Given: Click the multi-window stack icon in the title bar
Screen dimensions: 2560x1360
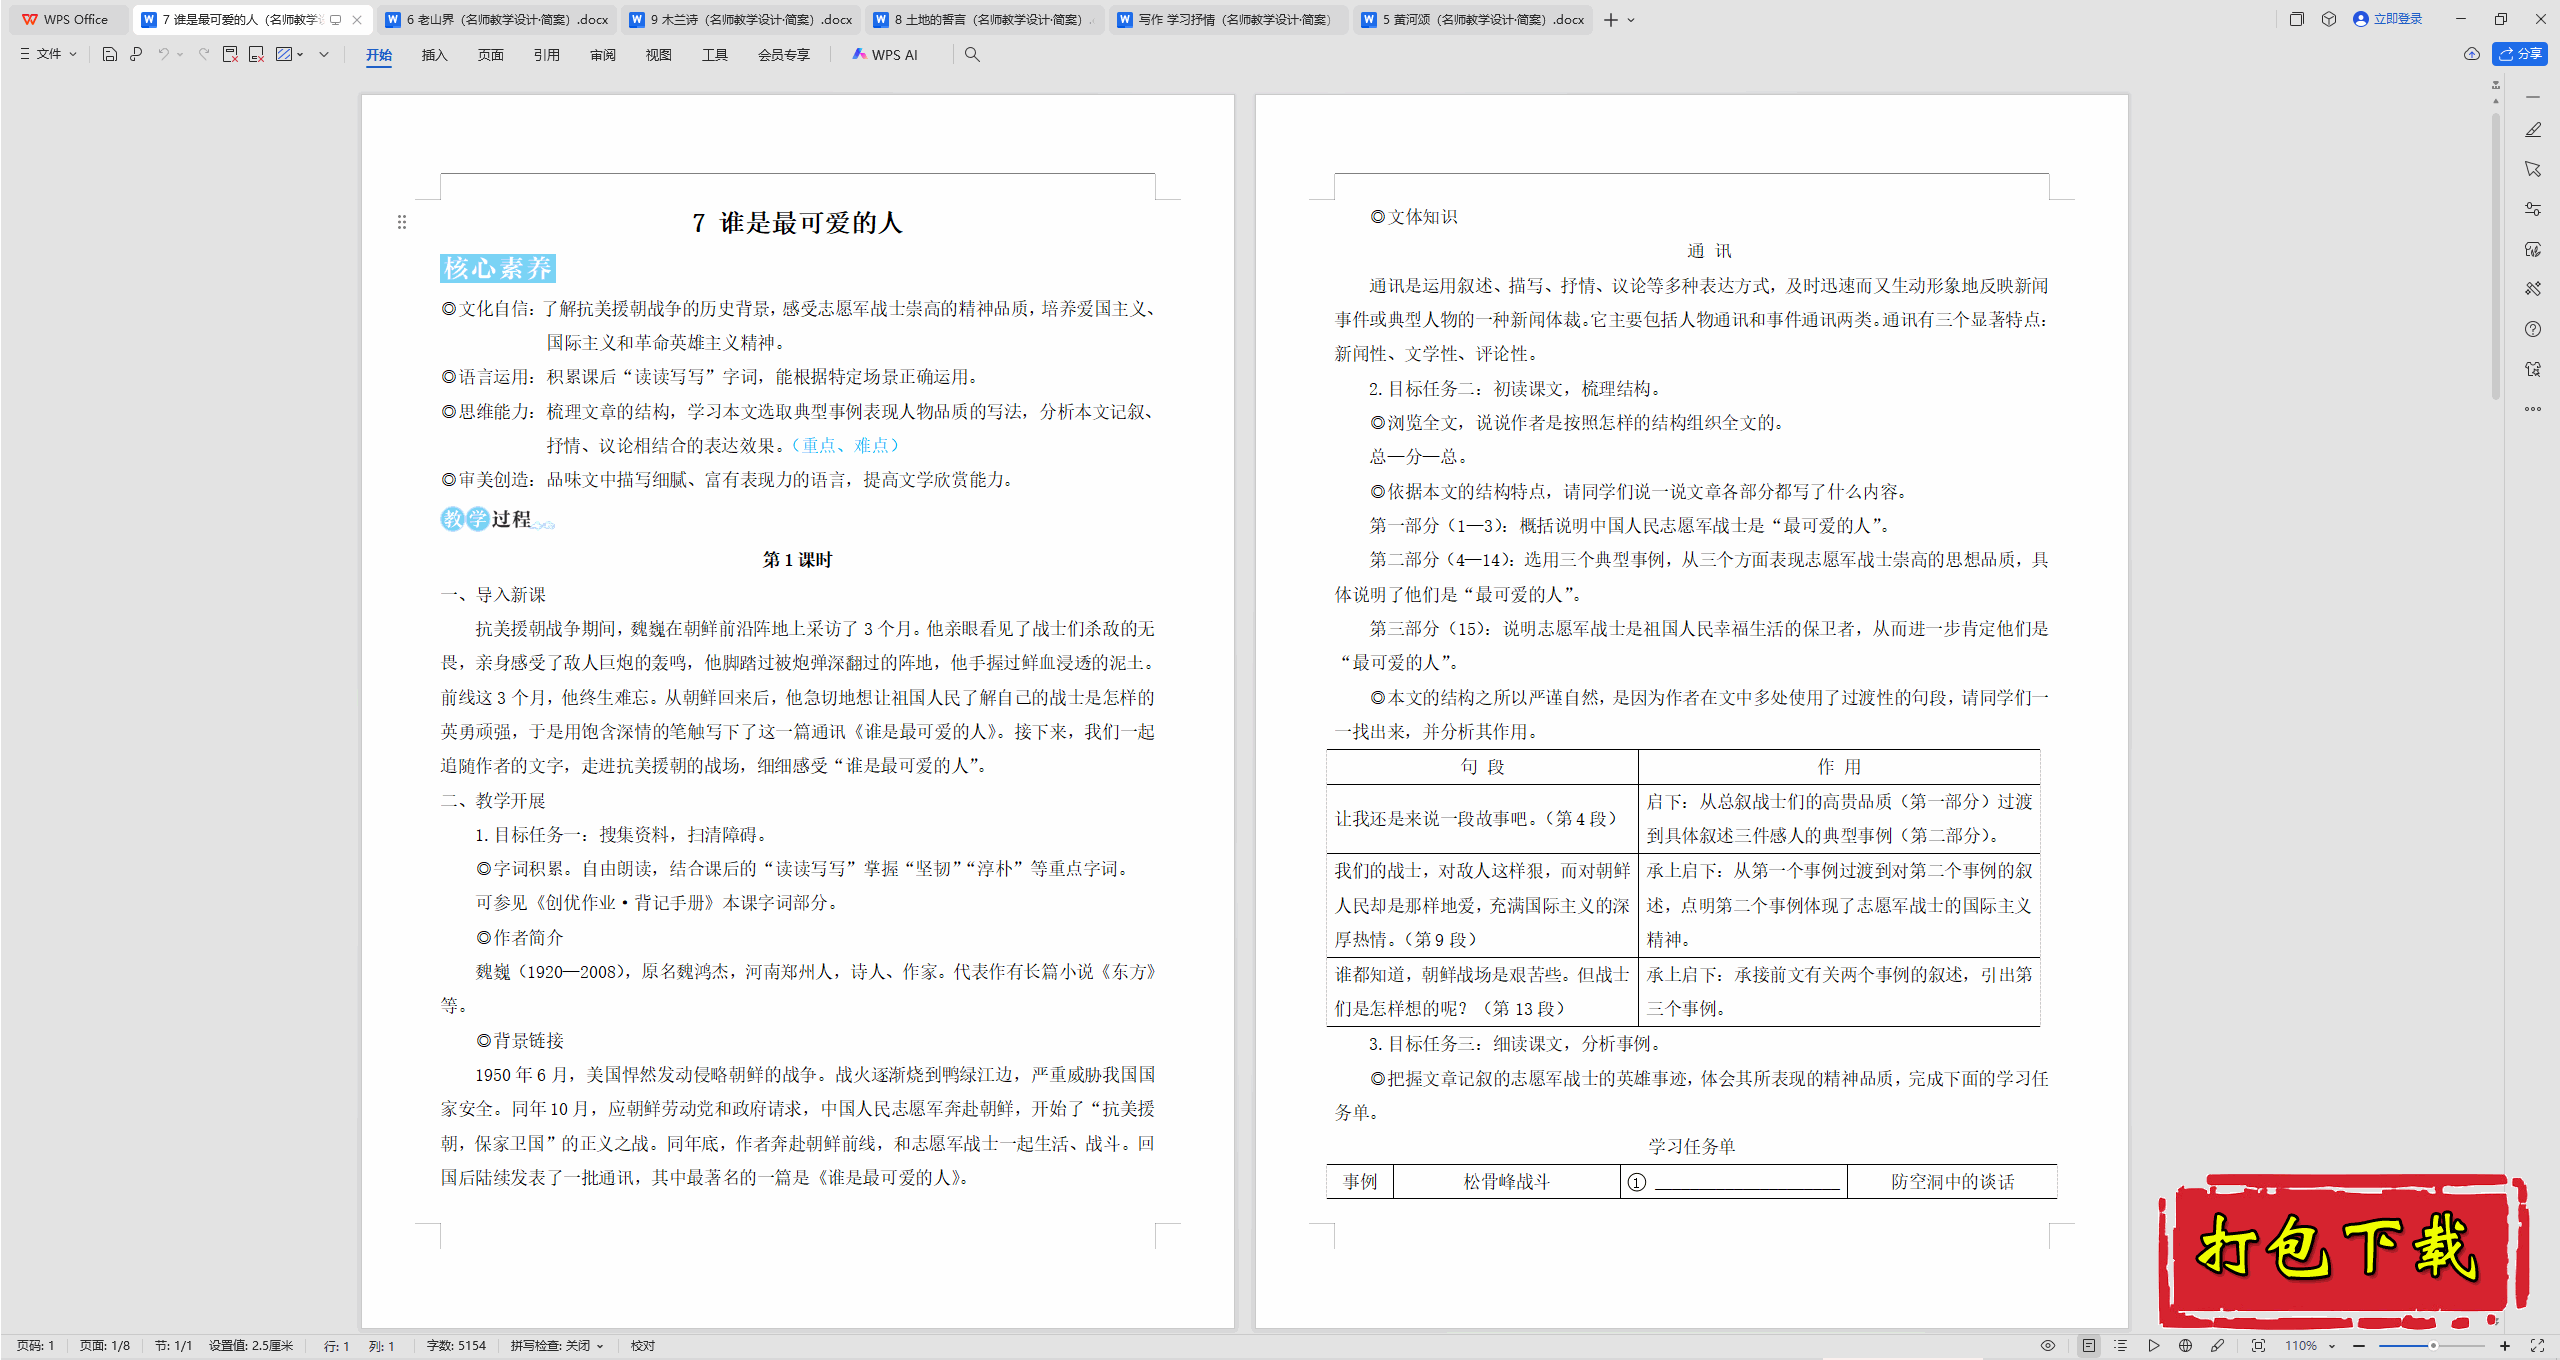Looking at the screenshot, I should (2297, 19).
